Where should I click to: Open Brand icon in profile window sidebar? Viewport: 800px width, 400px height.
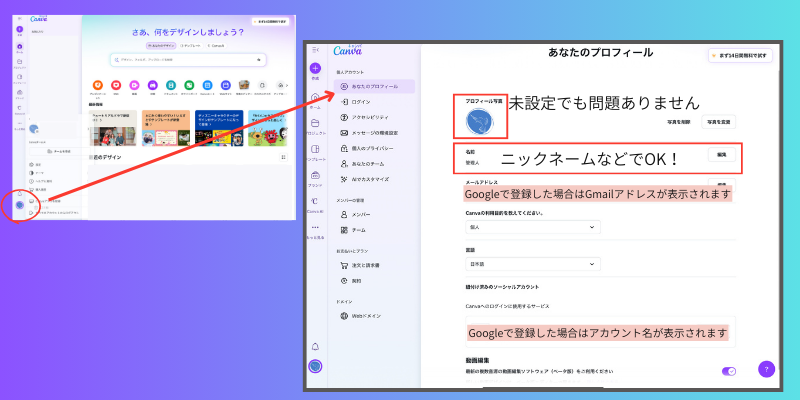point(315,175)
